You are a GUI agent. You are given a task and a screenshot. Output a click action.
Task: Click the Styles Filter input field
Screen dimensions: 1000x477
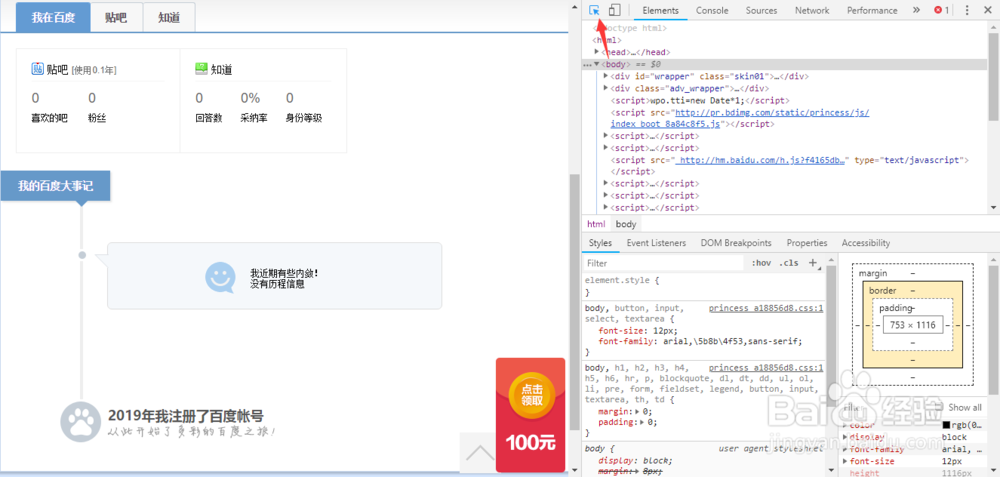point(663,263)
